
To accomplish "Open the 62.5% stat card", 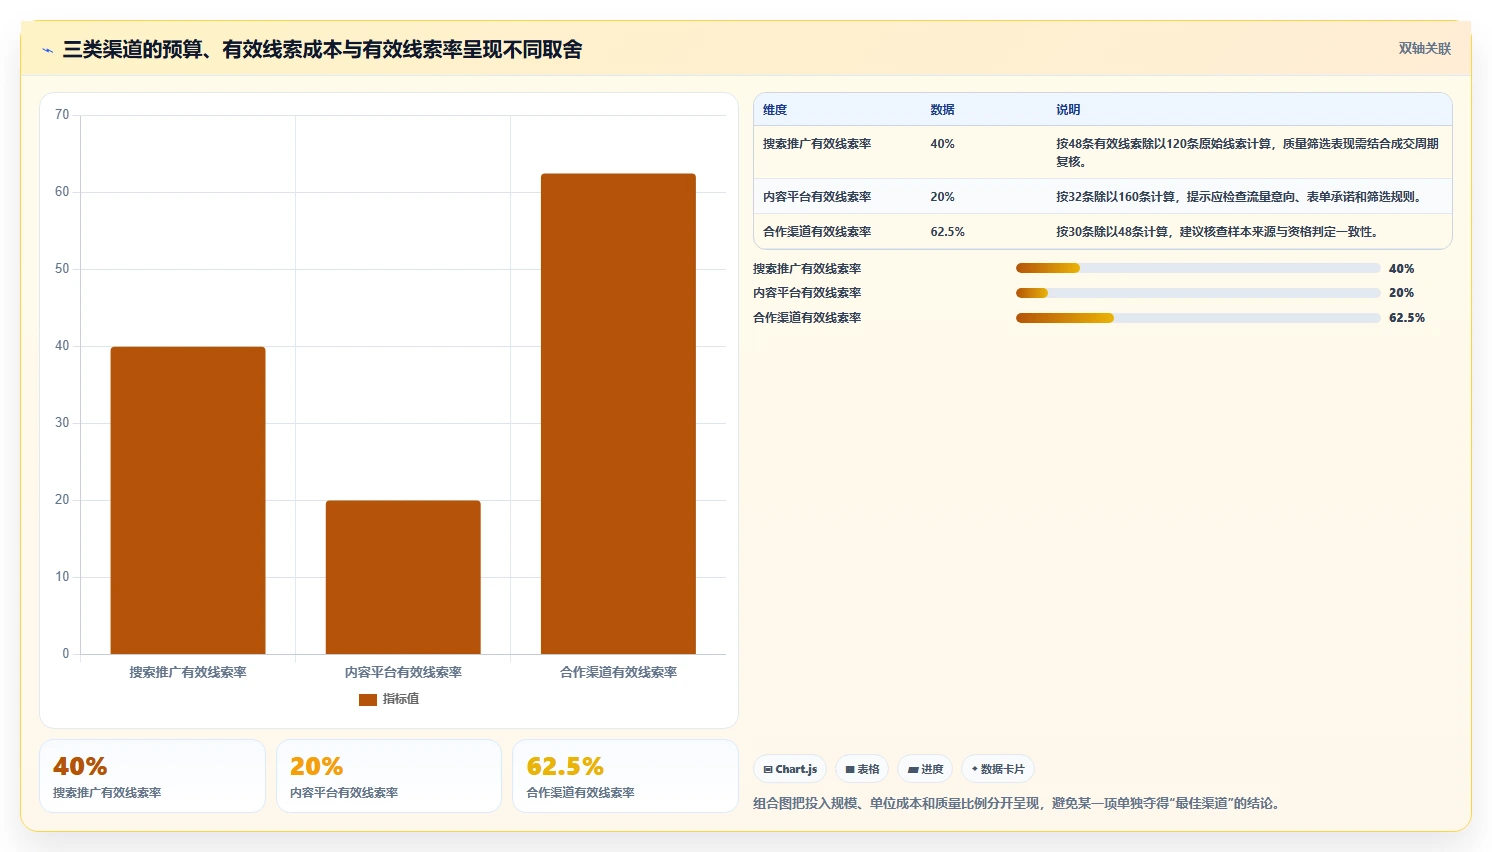I will [x=625, y=776].
